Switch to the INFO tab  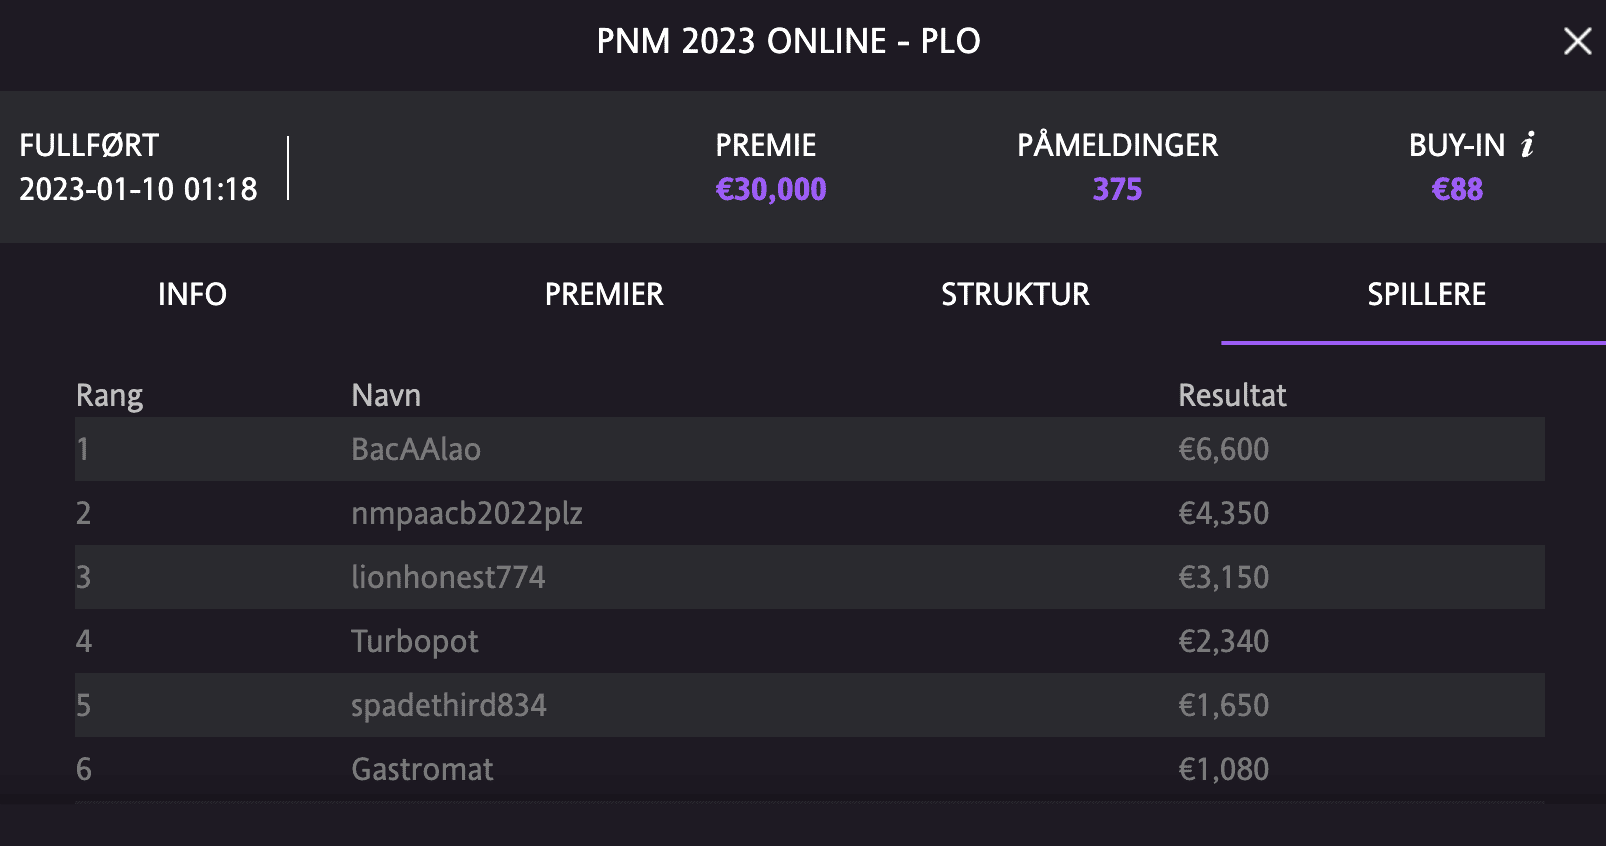[192, 294]
